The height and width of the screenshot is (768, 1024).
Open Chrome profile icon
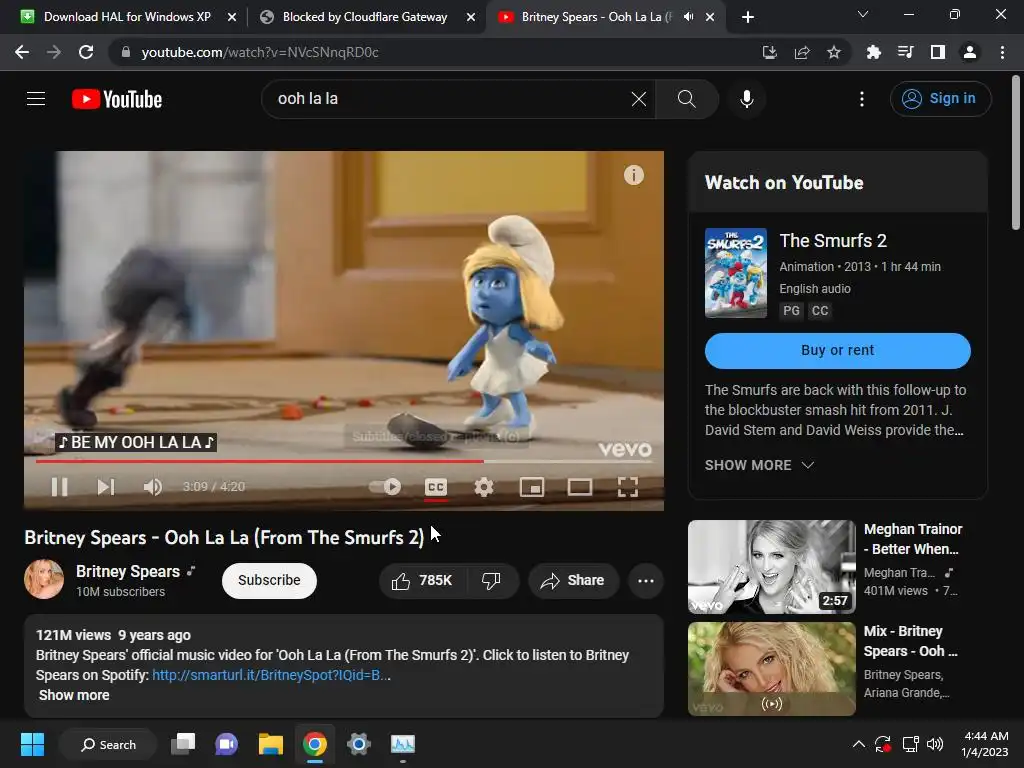pos(970,52)
